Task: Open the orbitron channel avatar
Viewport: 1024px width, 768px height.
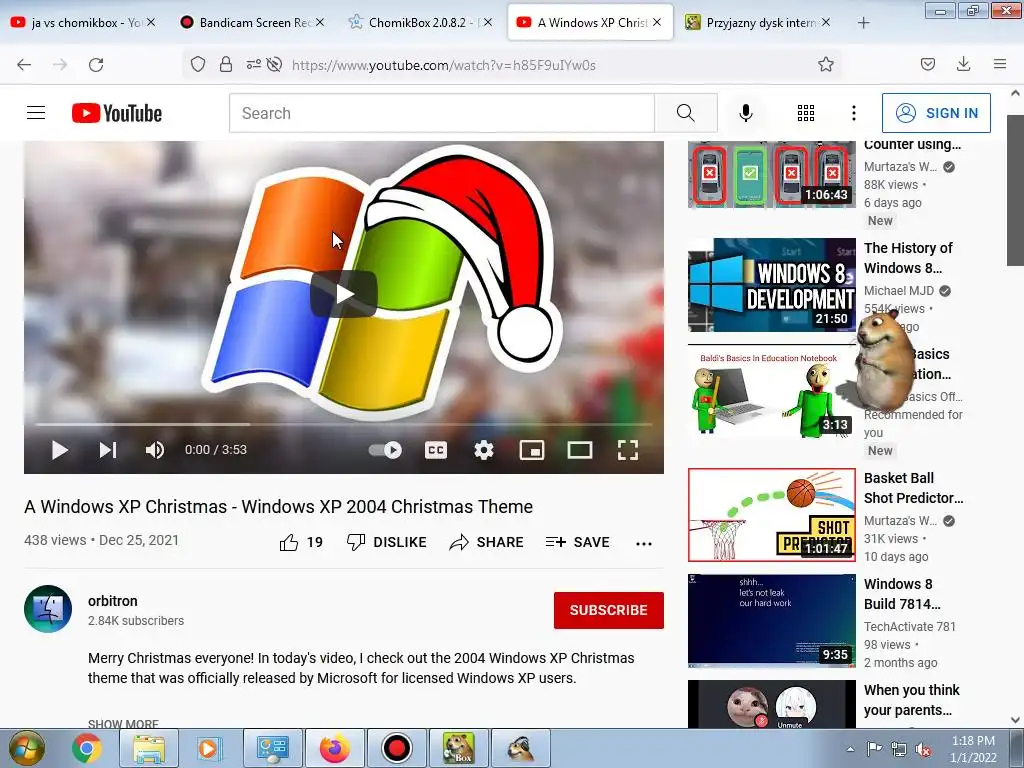Action: [48, 609]
